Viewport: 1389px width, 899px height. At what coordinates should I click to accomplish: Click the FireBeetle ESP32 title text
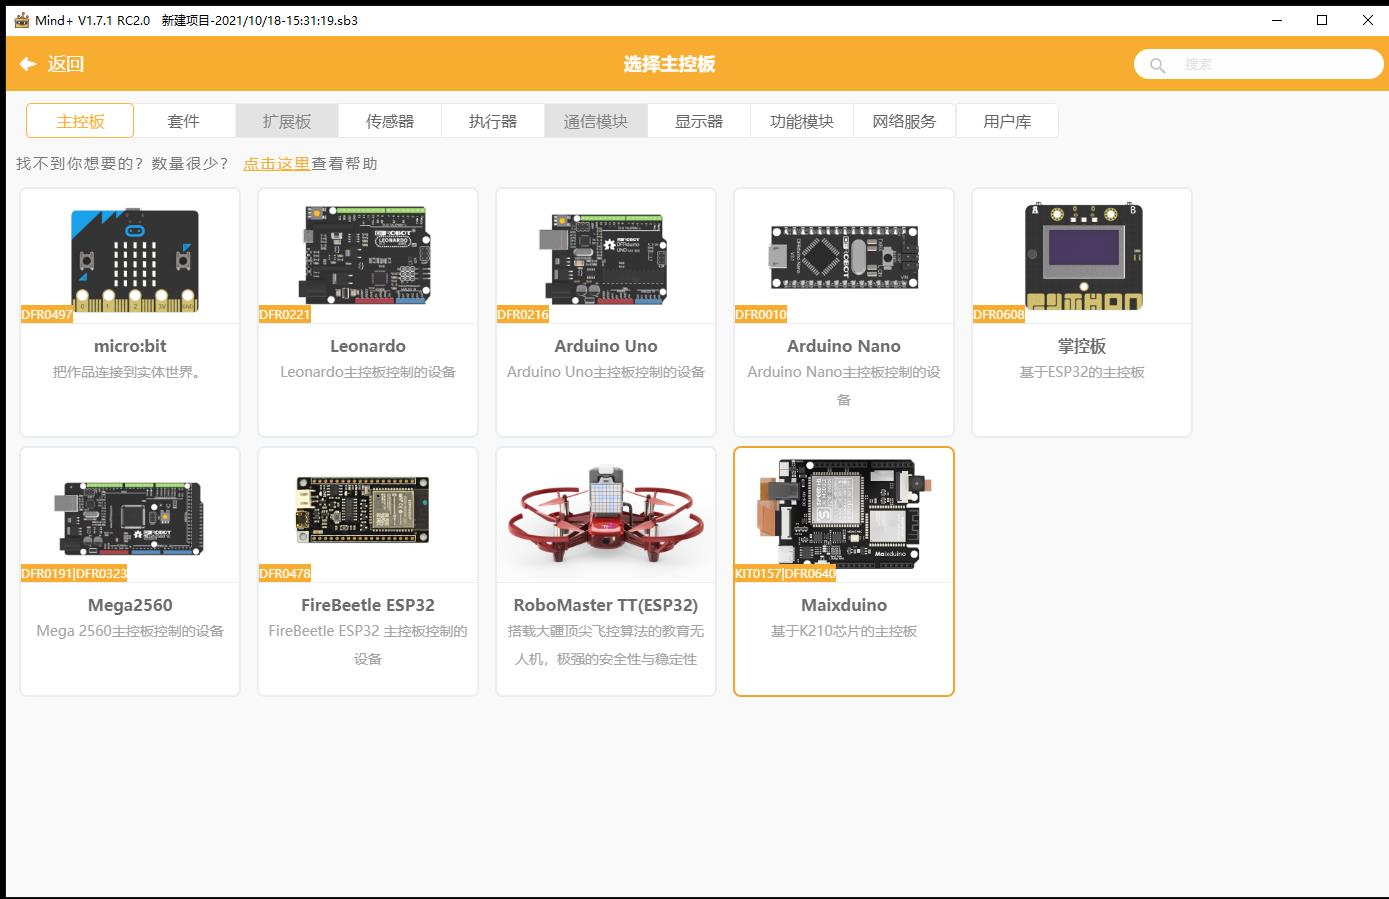[x=368, y=605]
